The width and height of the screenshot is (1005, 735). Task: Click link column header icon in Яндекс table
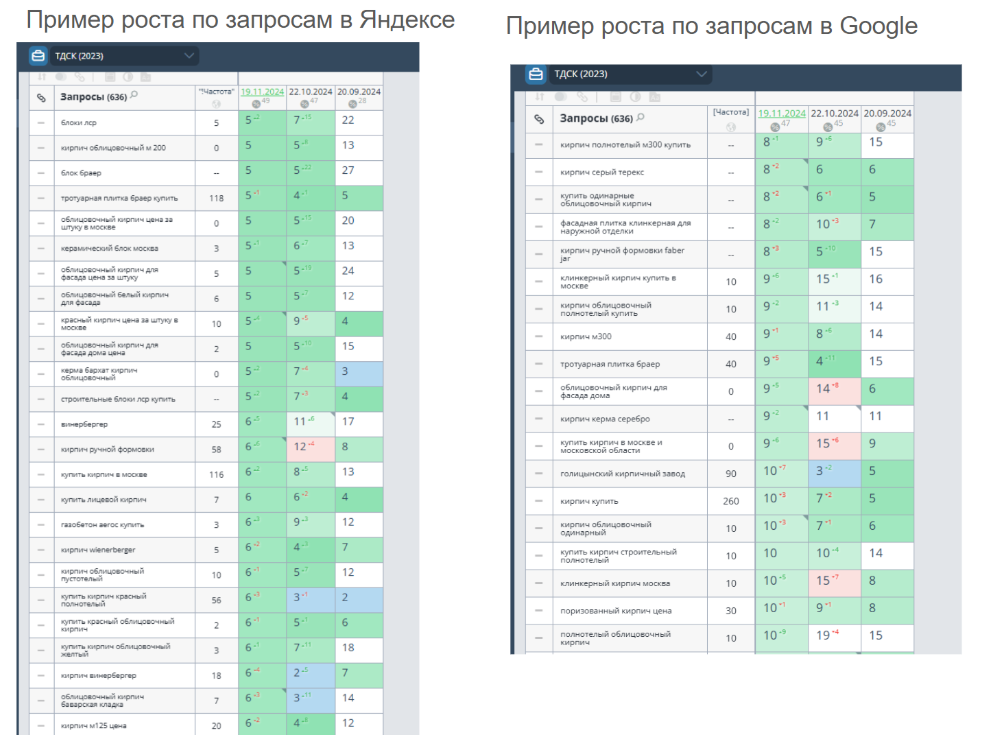pyautogui.click(x=42, y=98)
